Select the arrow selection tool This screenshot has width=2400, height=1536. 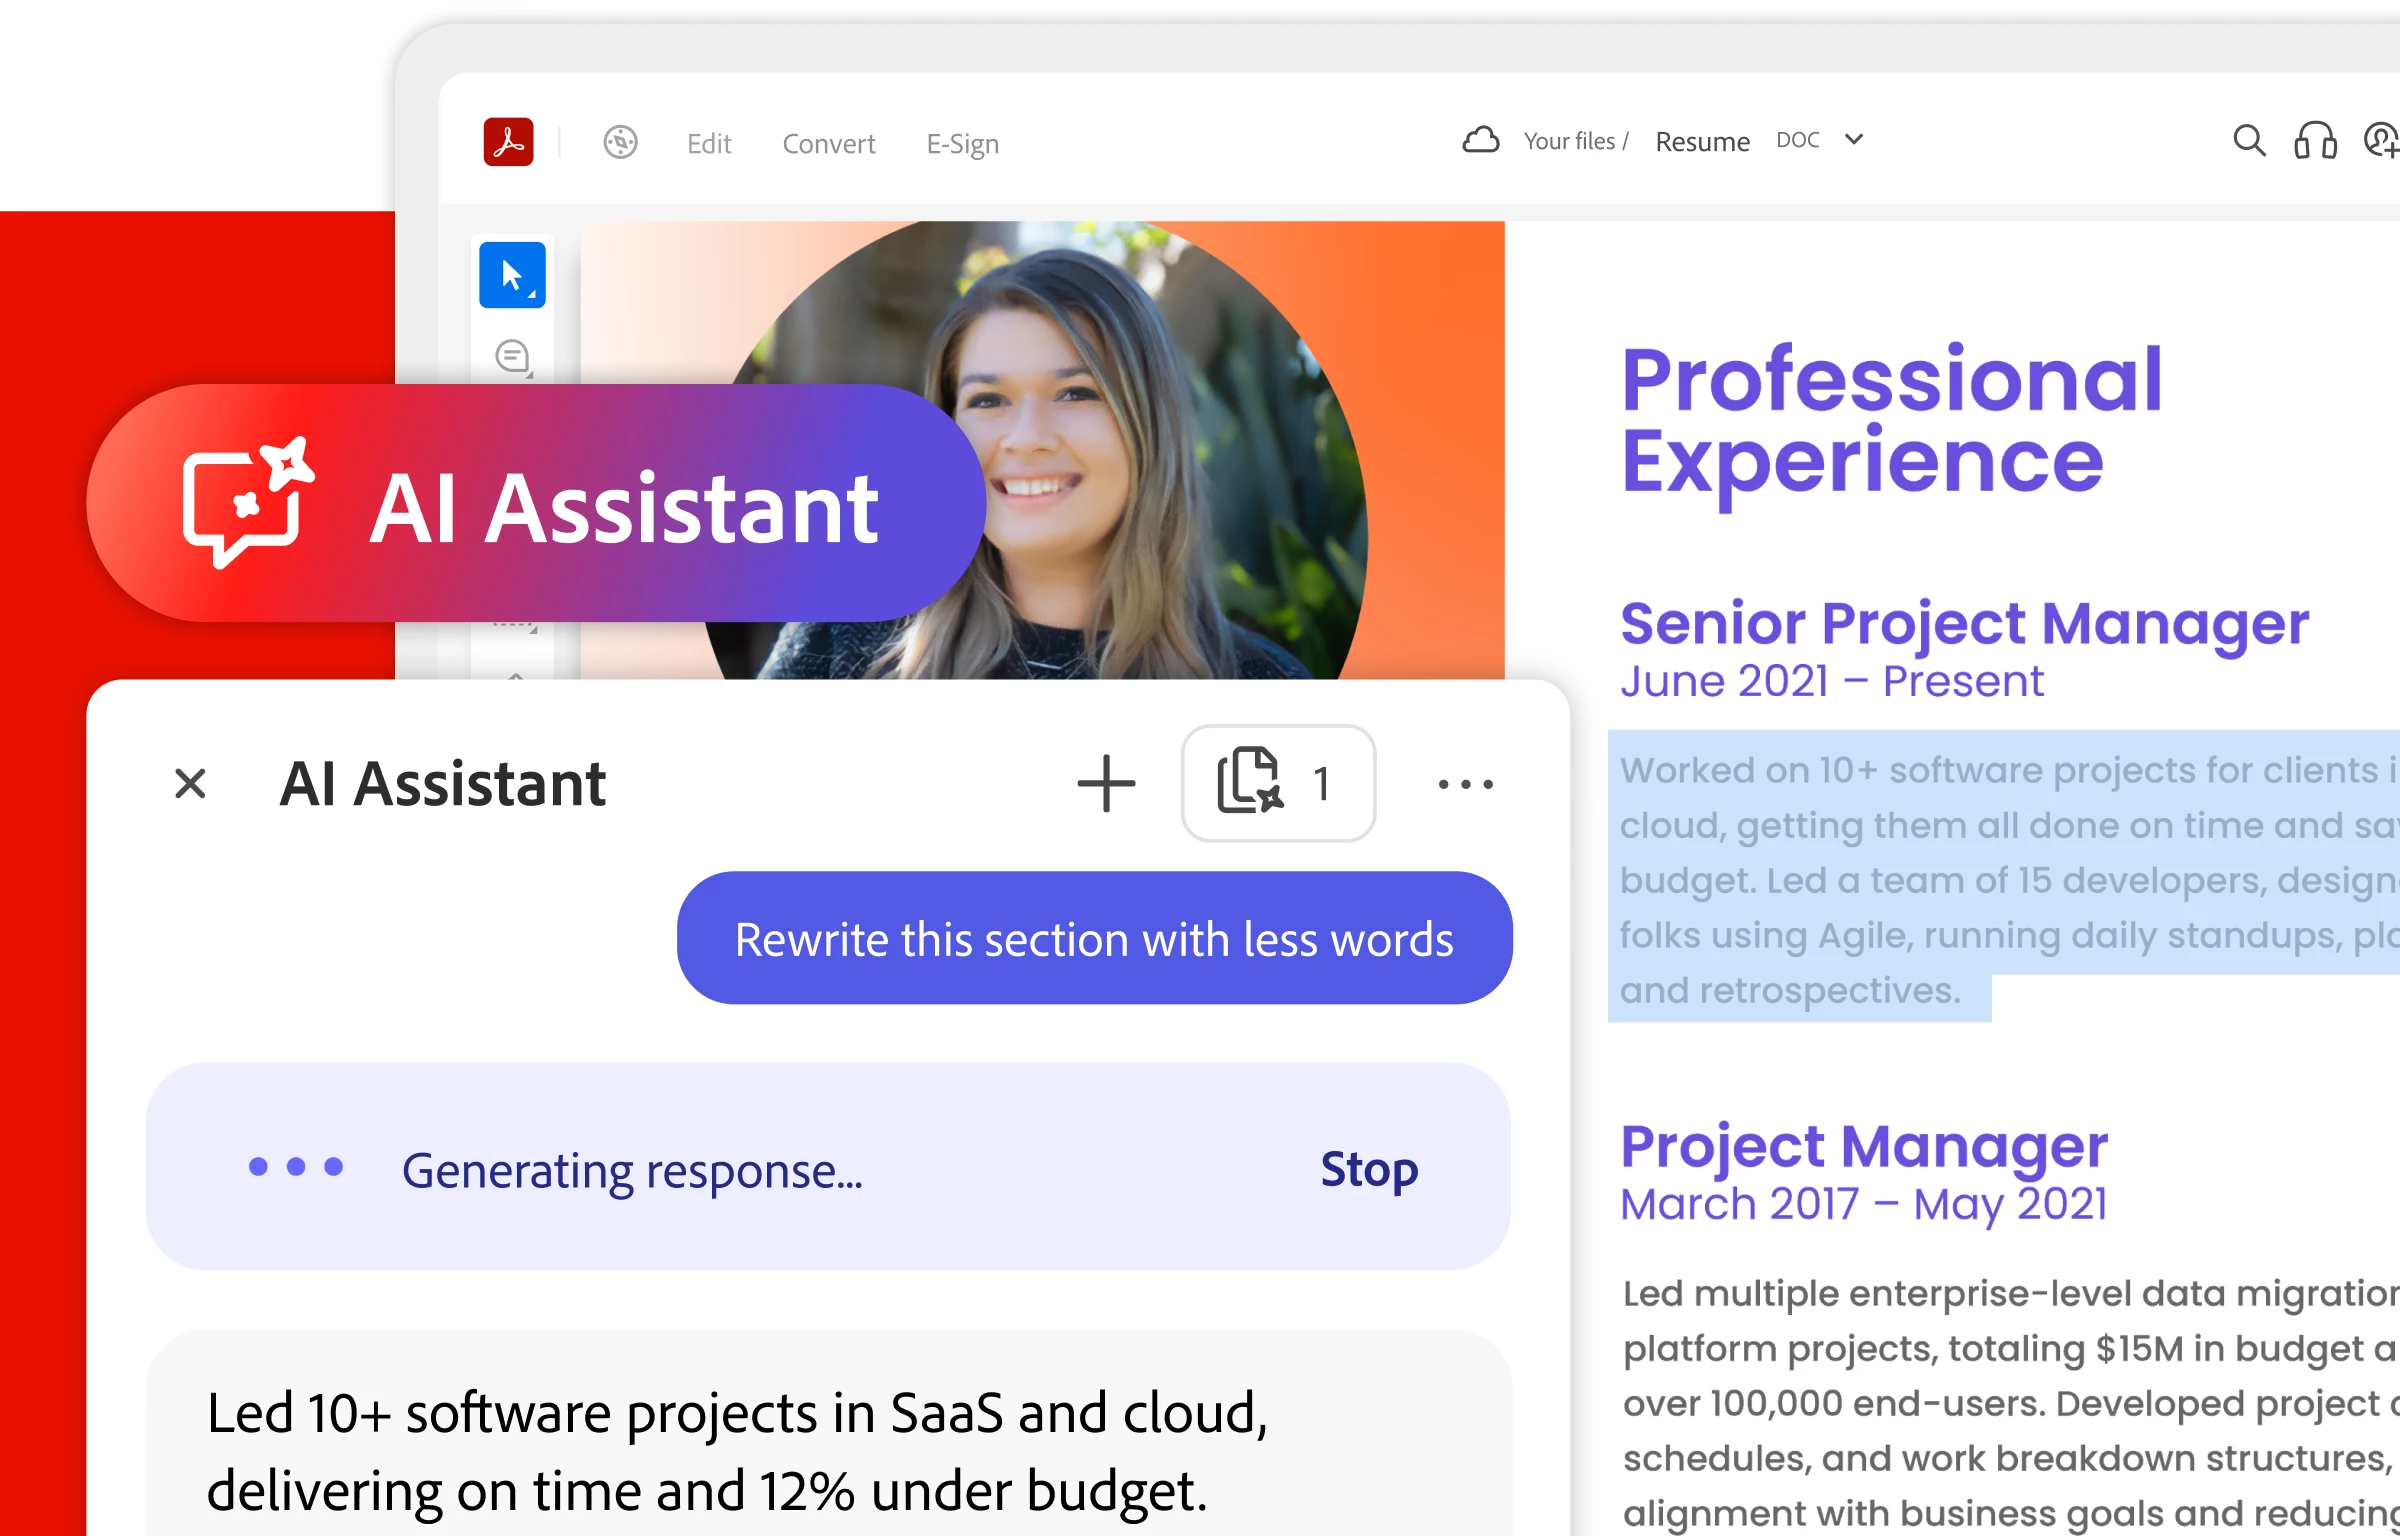[512, 275]
